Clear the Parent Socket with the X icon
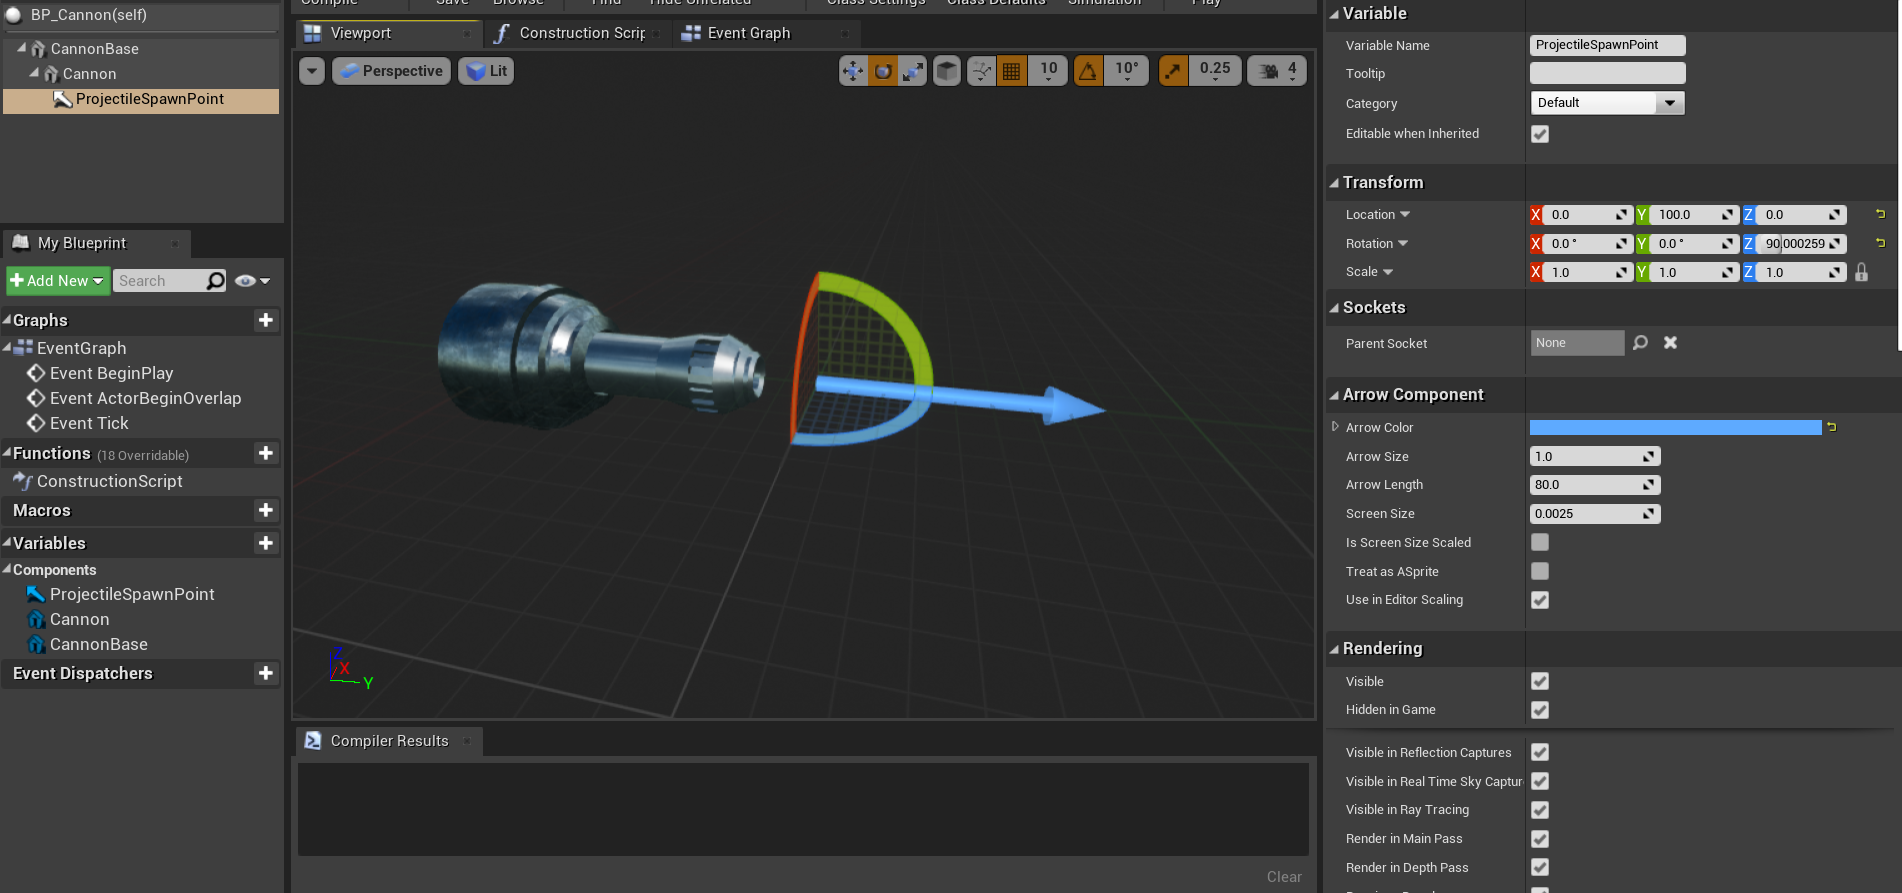 [x=1670, y=343]
